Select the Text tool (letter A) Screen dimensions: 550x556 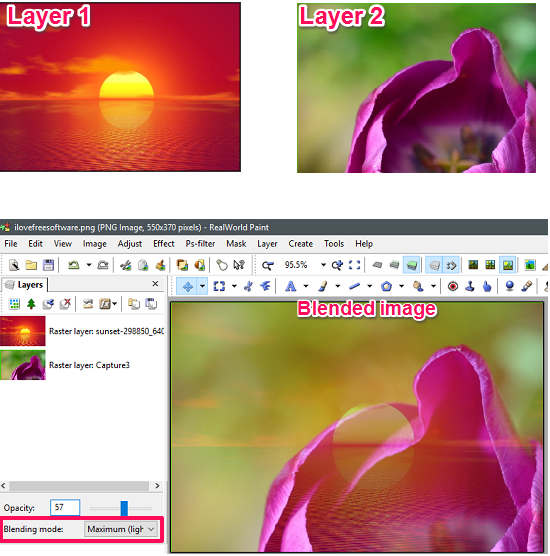pyautogui.click(x=290, y=286)
